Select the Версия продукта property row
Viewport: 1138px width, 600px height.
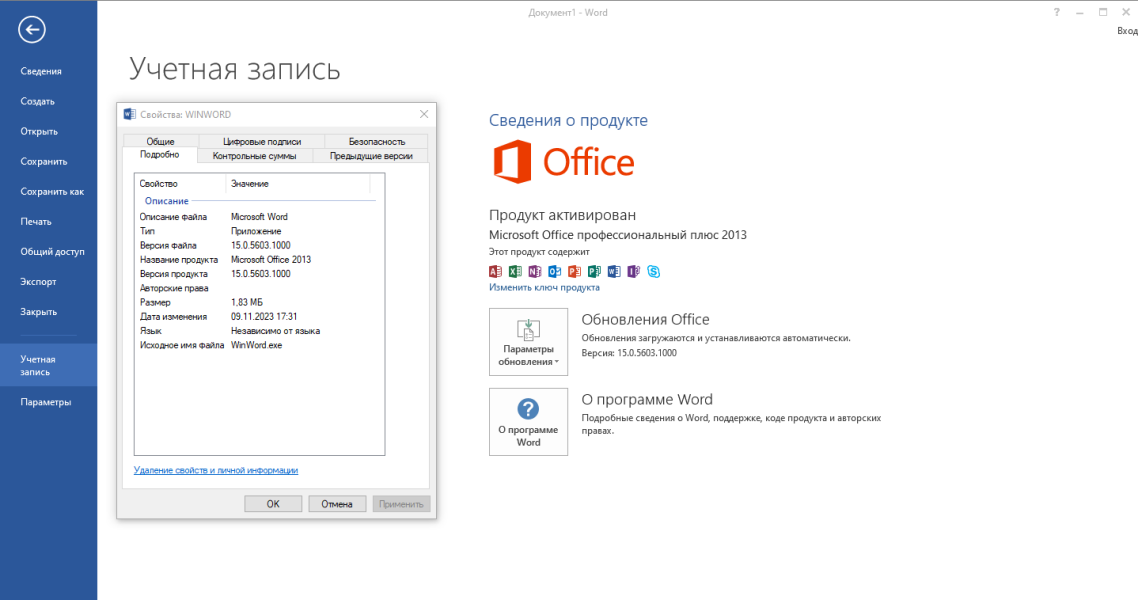tap(258, 274)
